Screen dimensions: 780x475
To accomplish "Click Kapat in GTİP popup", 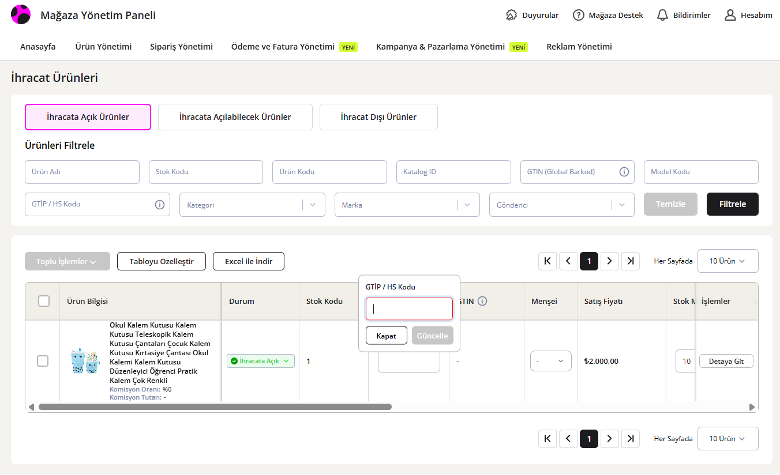I will (387, 336).
